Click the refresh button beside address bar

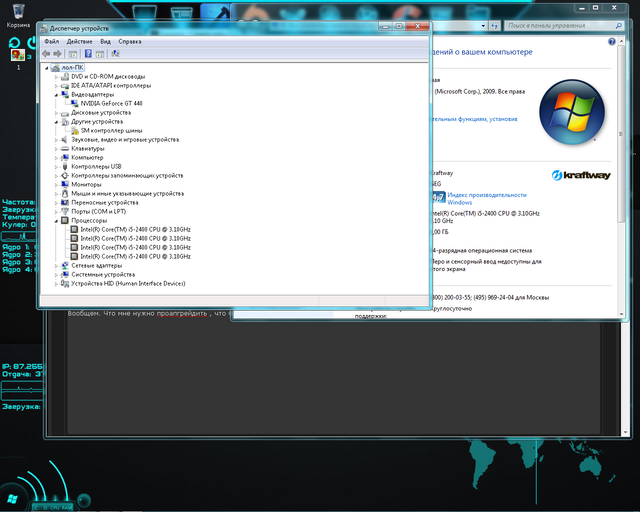coord(494,26)
